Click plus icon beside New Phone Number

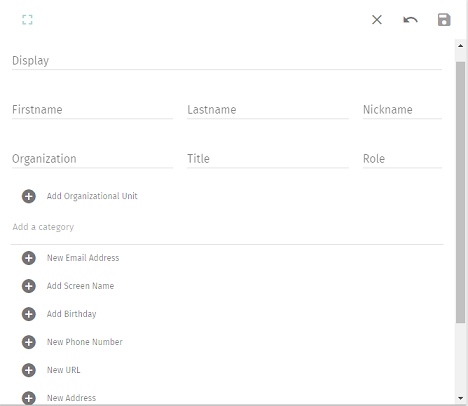29,342
